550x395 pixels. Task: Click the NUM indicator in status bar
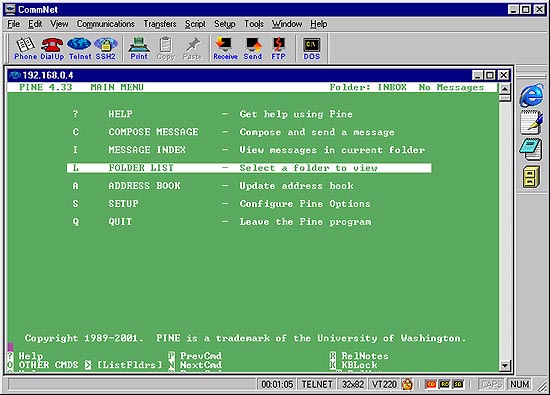point(519,384)
